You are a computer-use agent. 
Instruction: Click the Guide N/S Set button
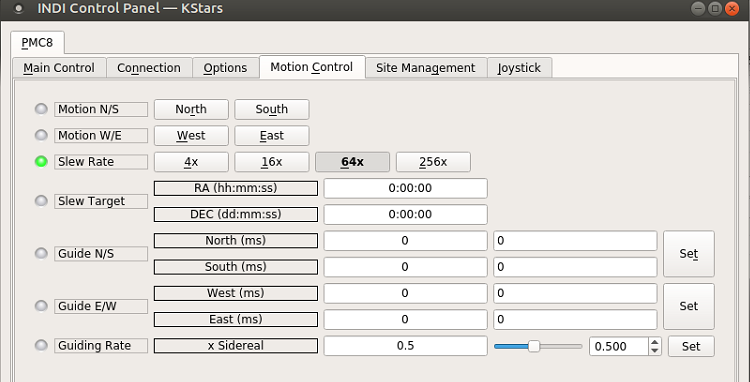689,254
